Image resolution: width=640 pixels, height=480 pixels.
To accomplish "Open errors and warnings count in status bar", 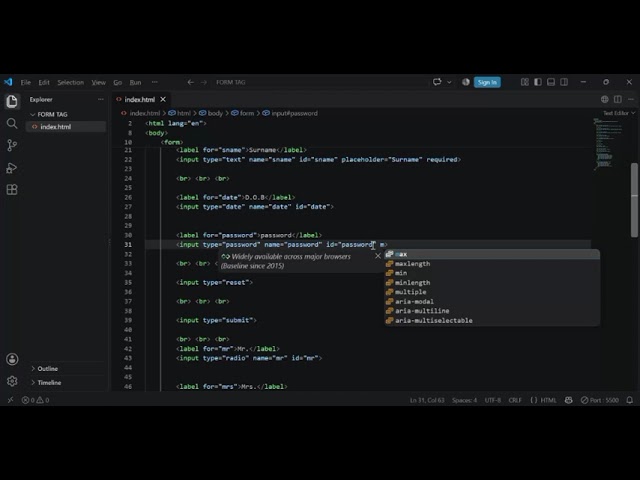I will click(36, 400).
